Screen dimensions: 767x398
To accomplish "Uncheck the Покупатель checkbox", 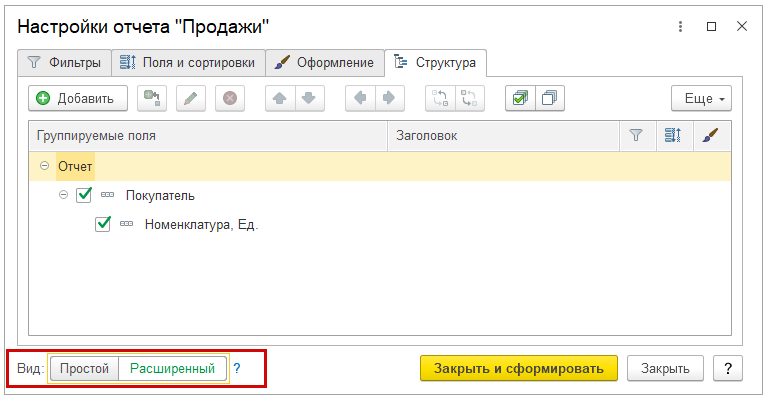I will 84,195.
